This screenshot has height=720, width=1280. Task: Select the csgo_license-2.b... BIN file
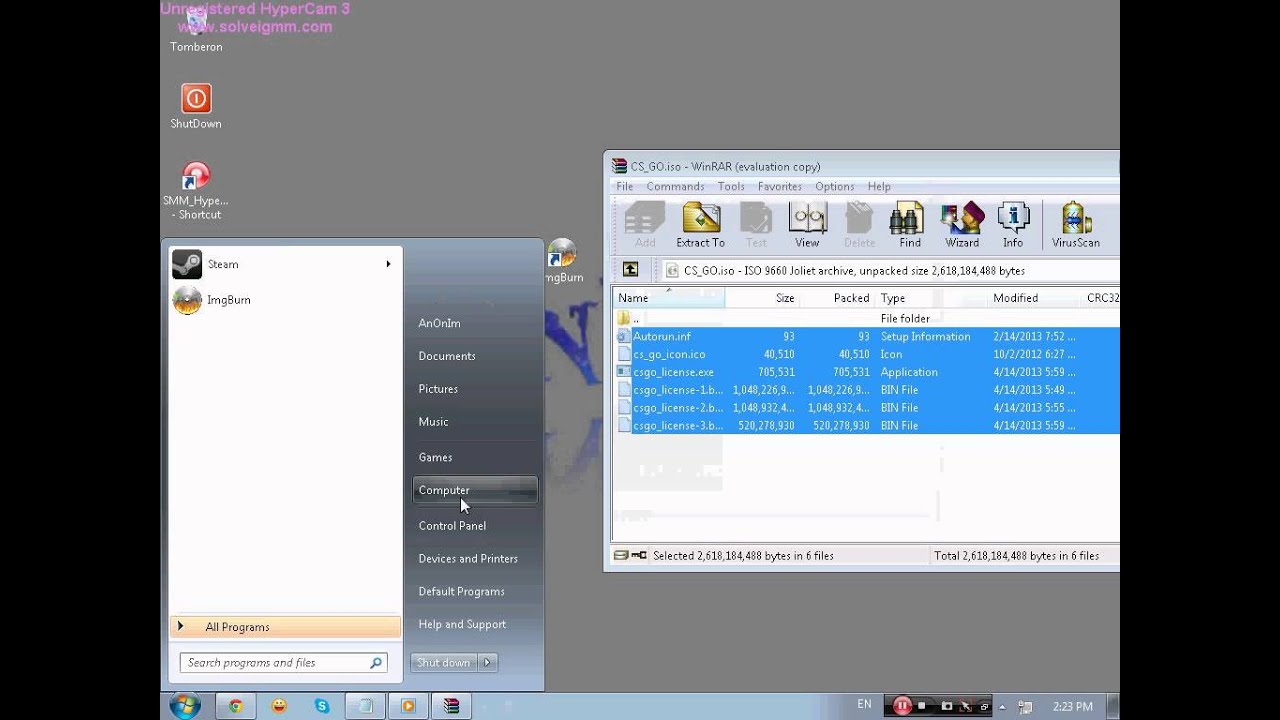click(866, 408)
